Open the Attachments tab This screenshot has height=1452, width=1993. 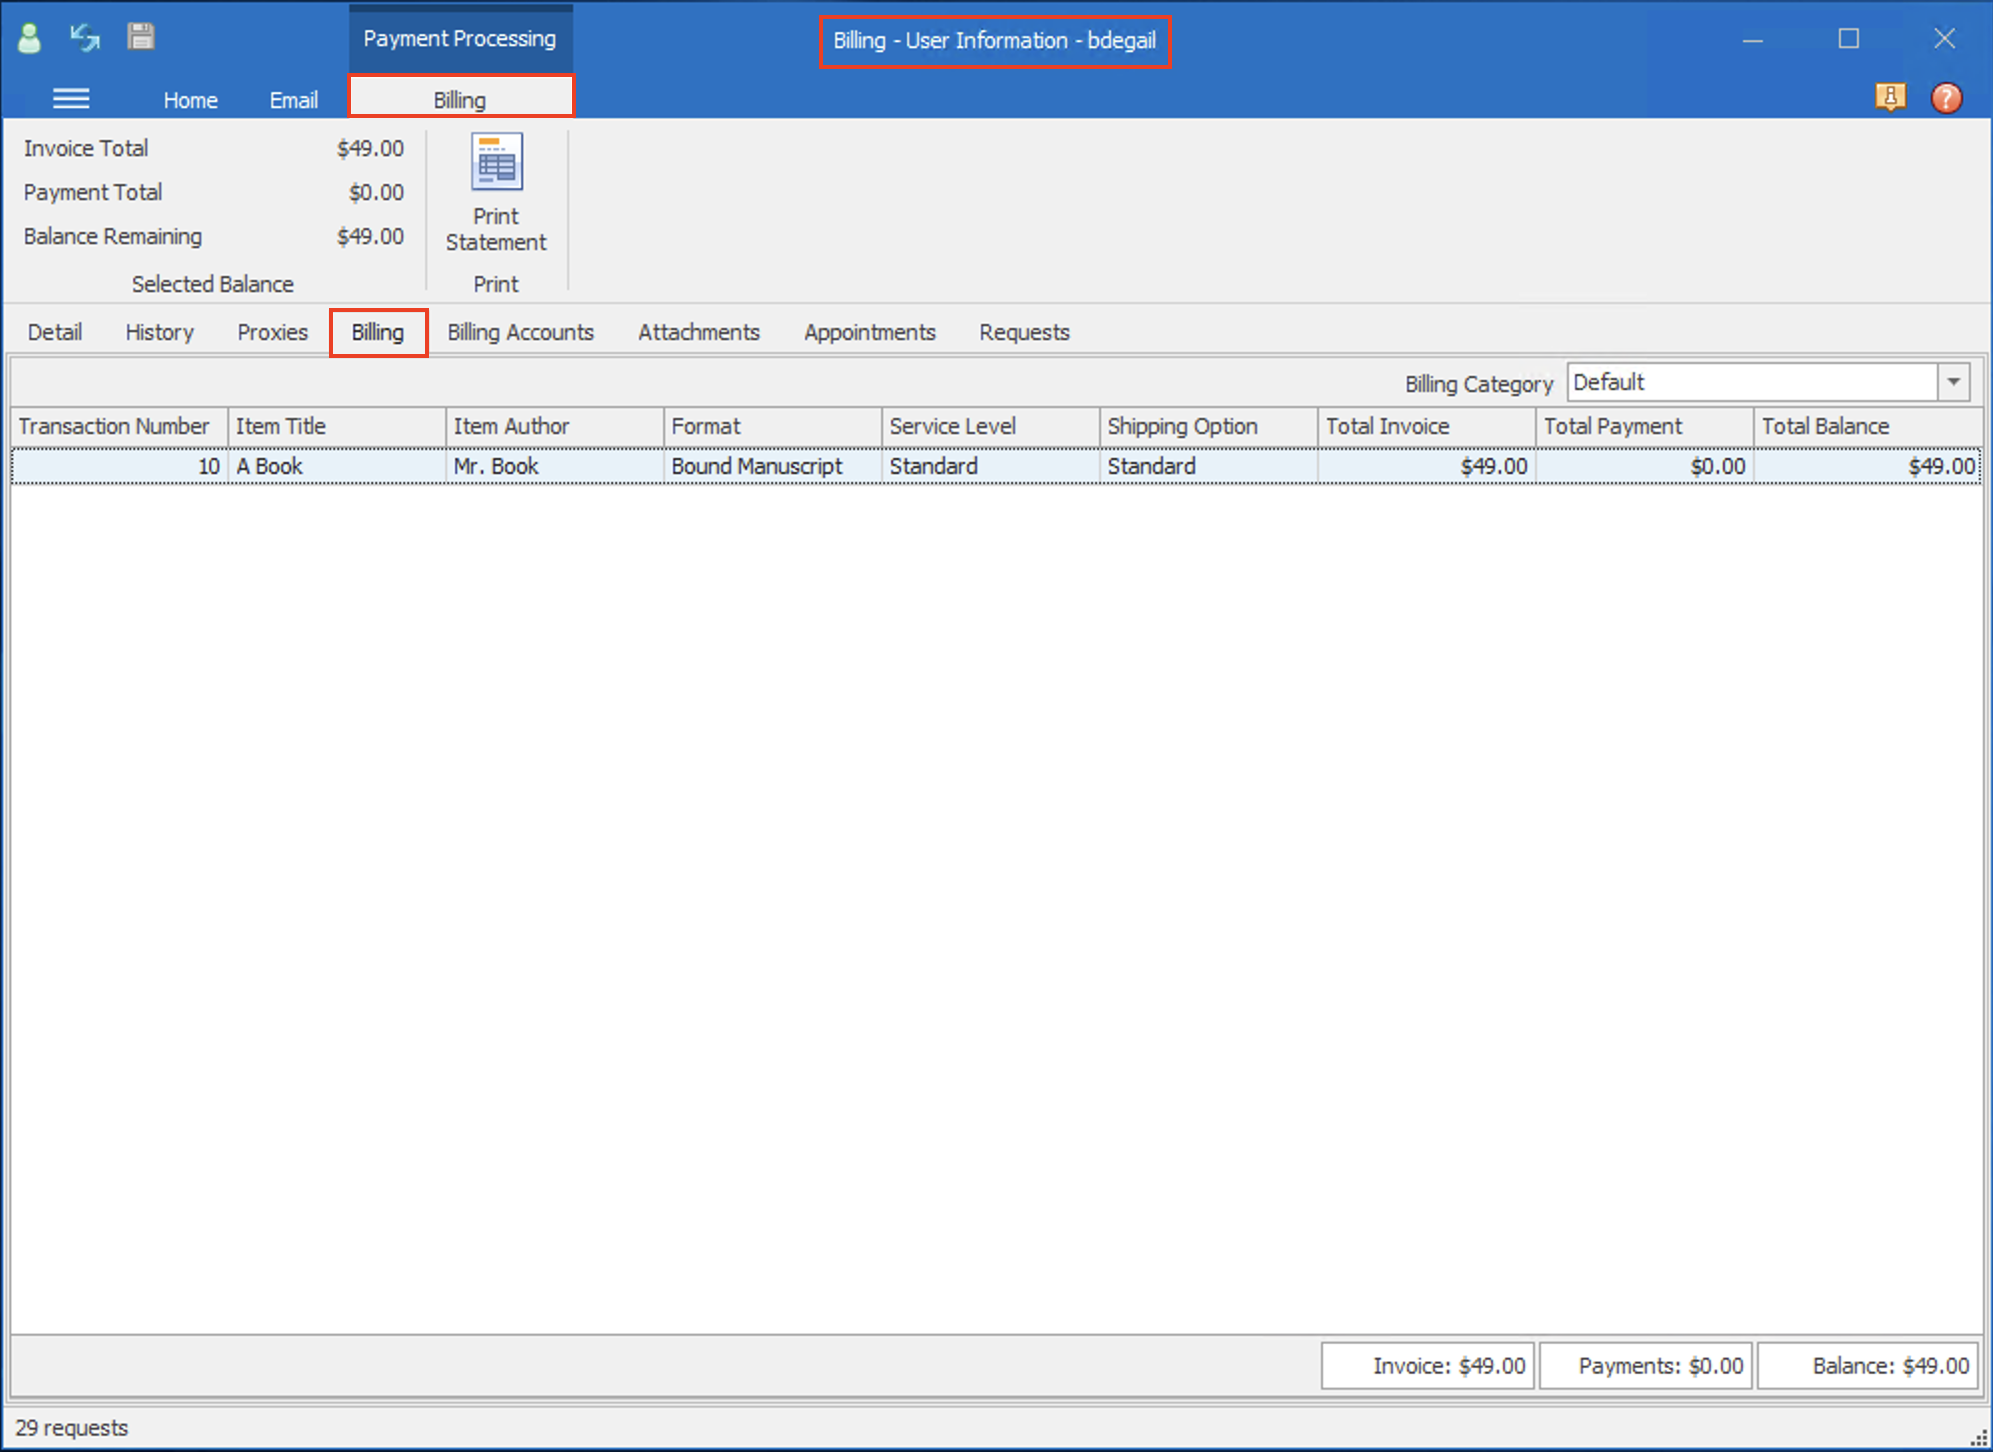698,332
